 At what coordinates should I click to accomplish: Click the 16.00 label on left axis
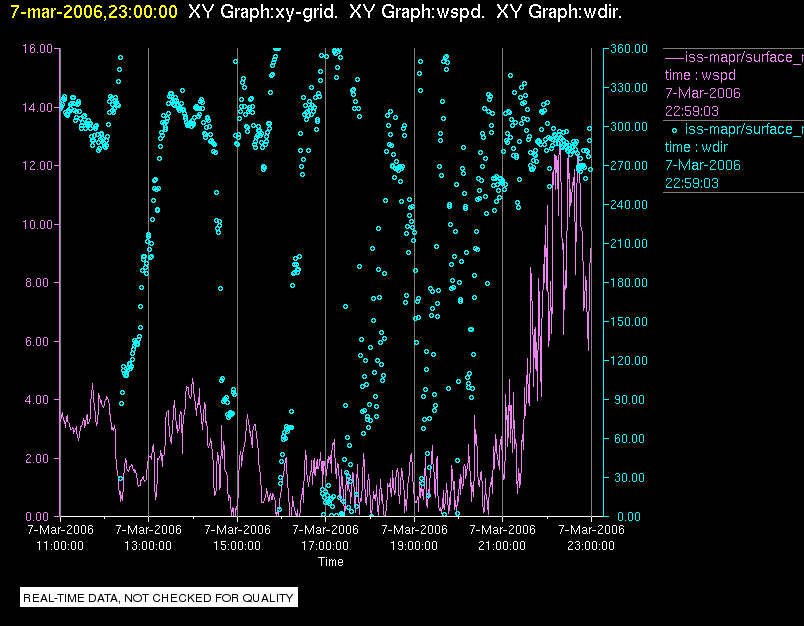tap(37, 49)
